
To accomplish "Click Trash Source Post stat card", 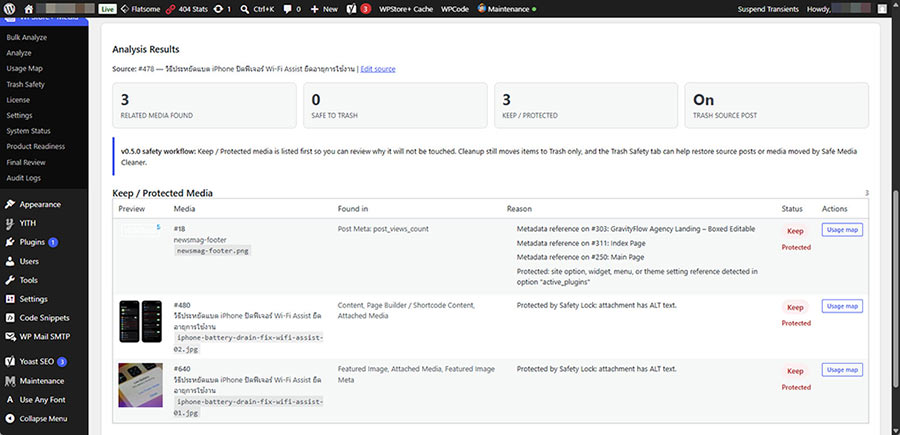I will click(777, 106).
